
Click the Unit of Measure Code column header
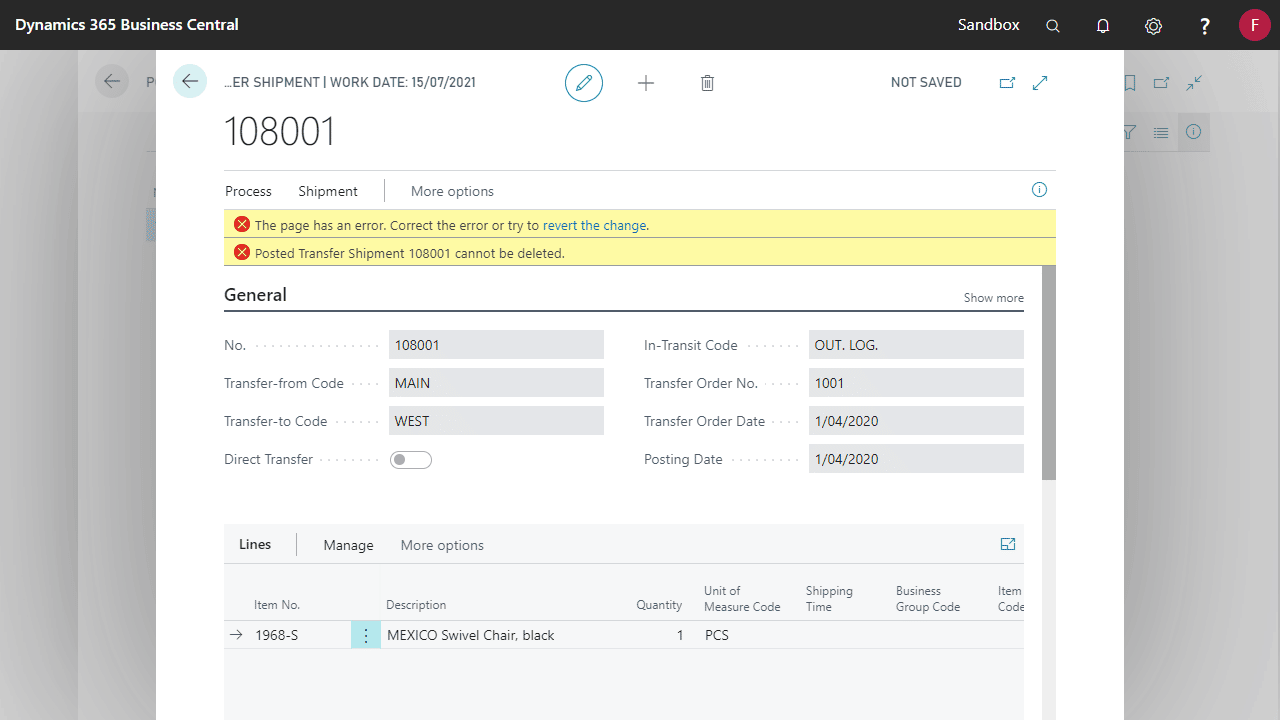pos(742,598)
